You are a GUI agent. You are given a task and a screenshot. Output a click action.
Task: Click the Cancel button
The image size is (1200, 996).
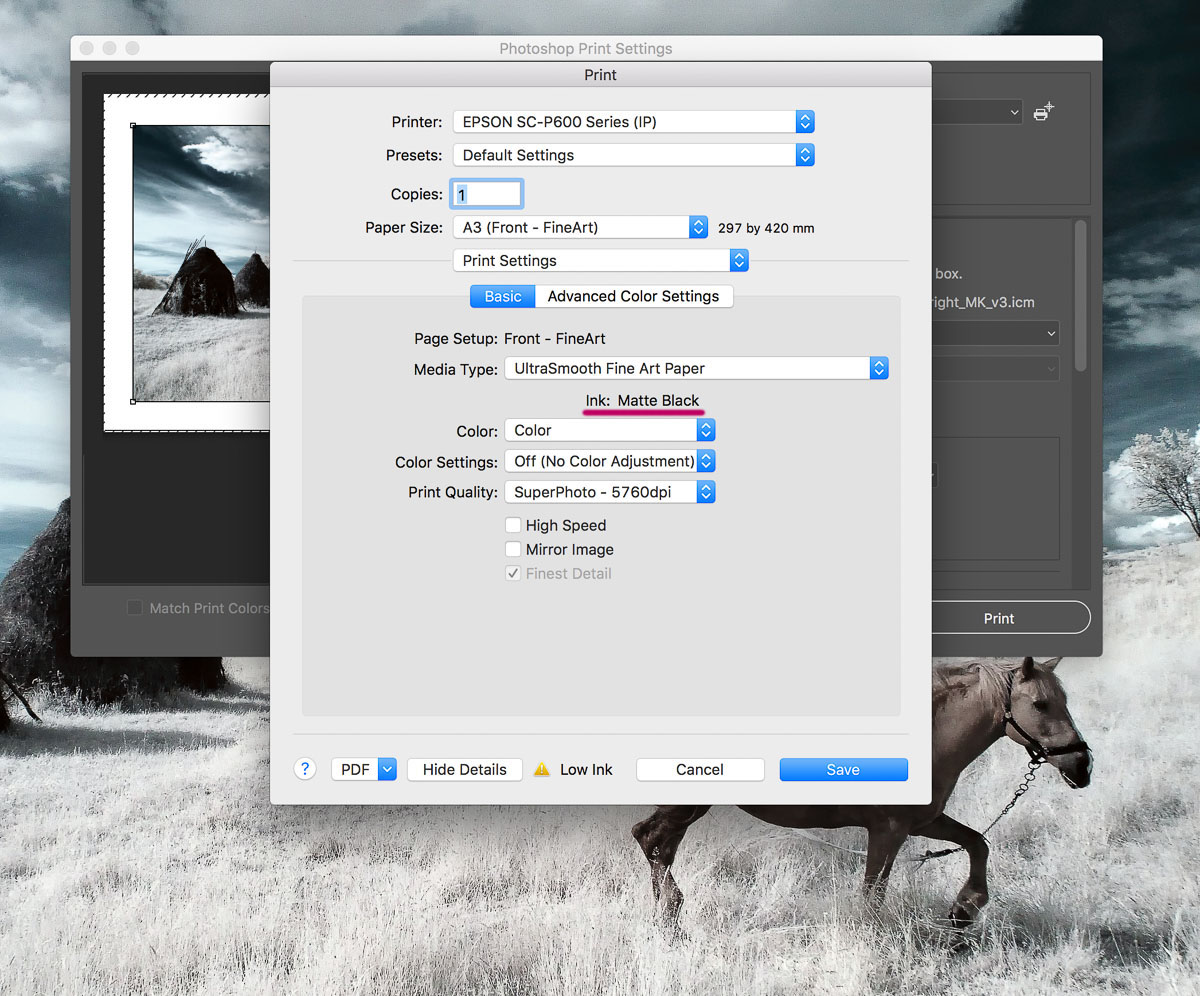[699, 769]
